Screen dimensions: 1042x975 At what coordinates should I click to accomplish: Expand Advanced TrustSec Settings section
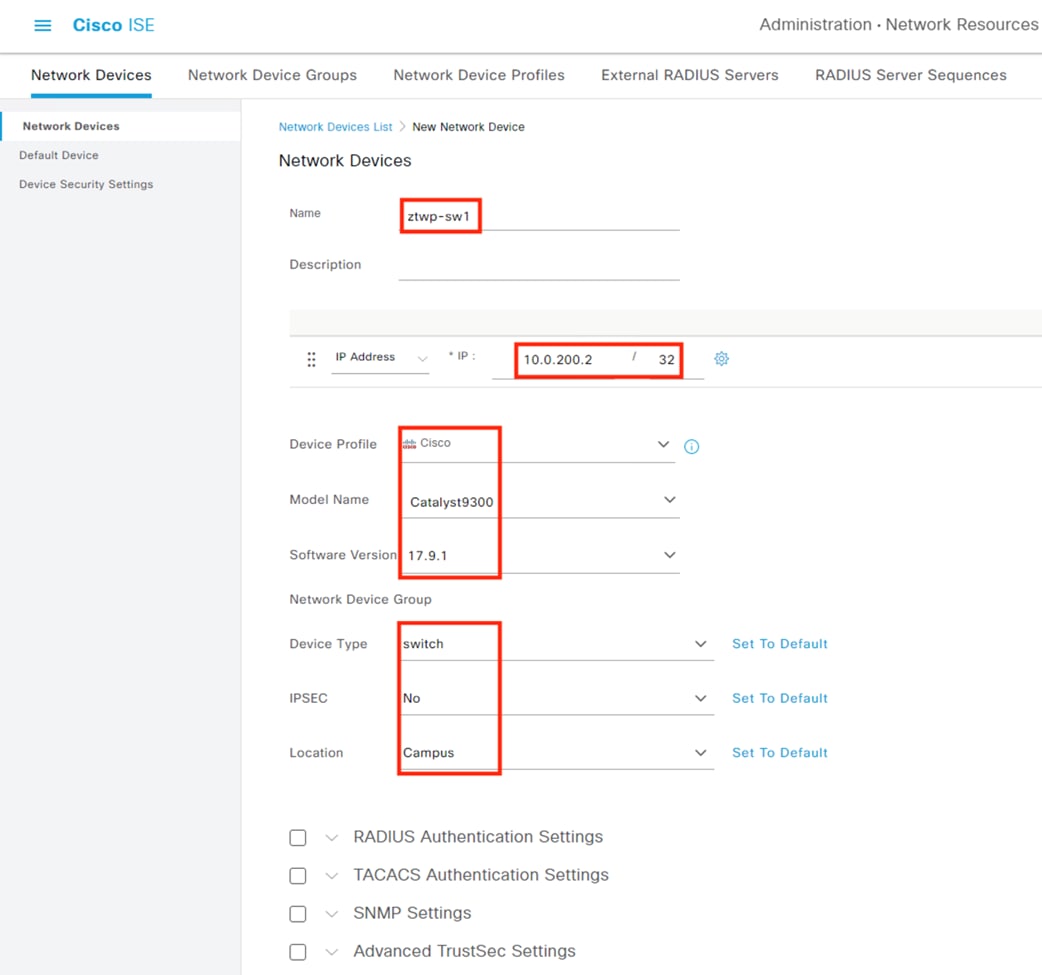(x=332, y=952)
